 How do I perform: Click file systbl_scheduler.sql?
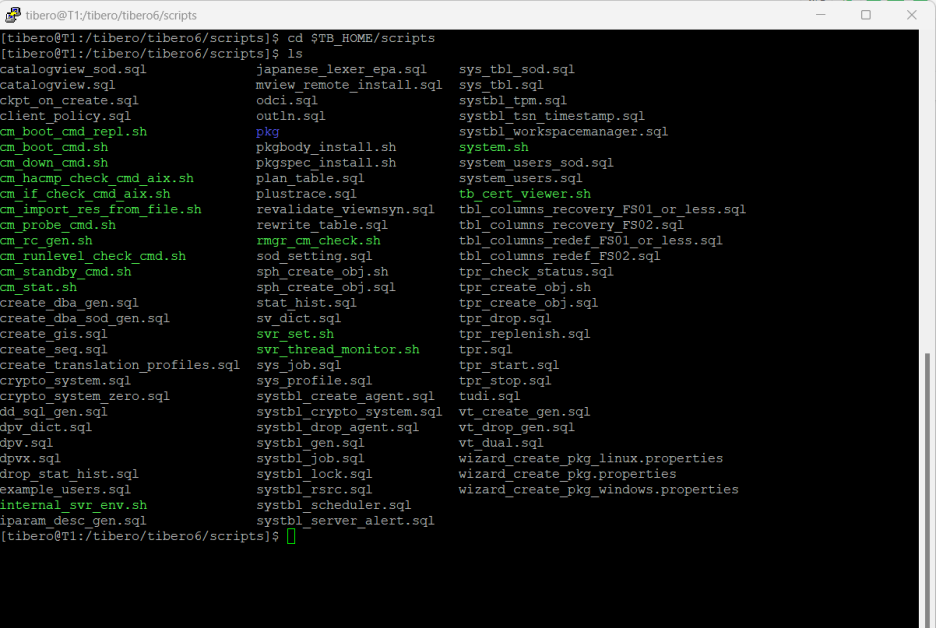(x=334, y=505)
